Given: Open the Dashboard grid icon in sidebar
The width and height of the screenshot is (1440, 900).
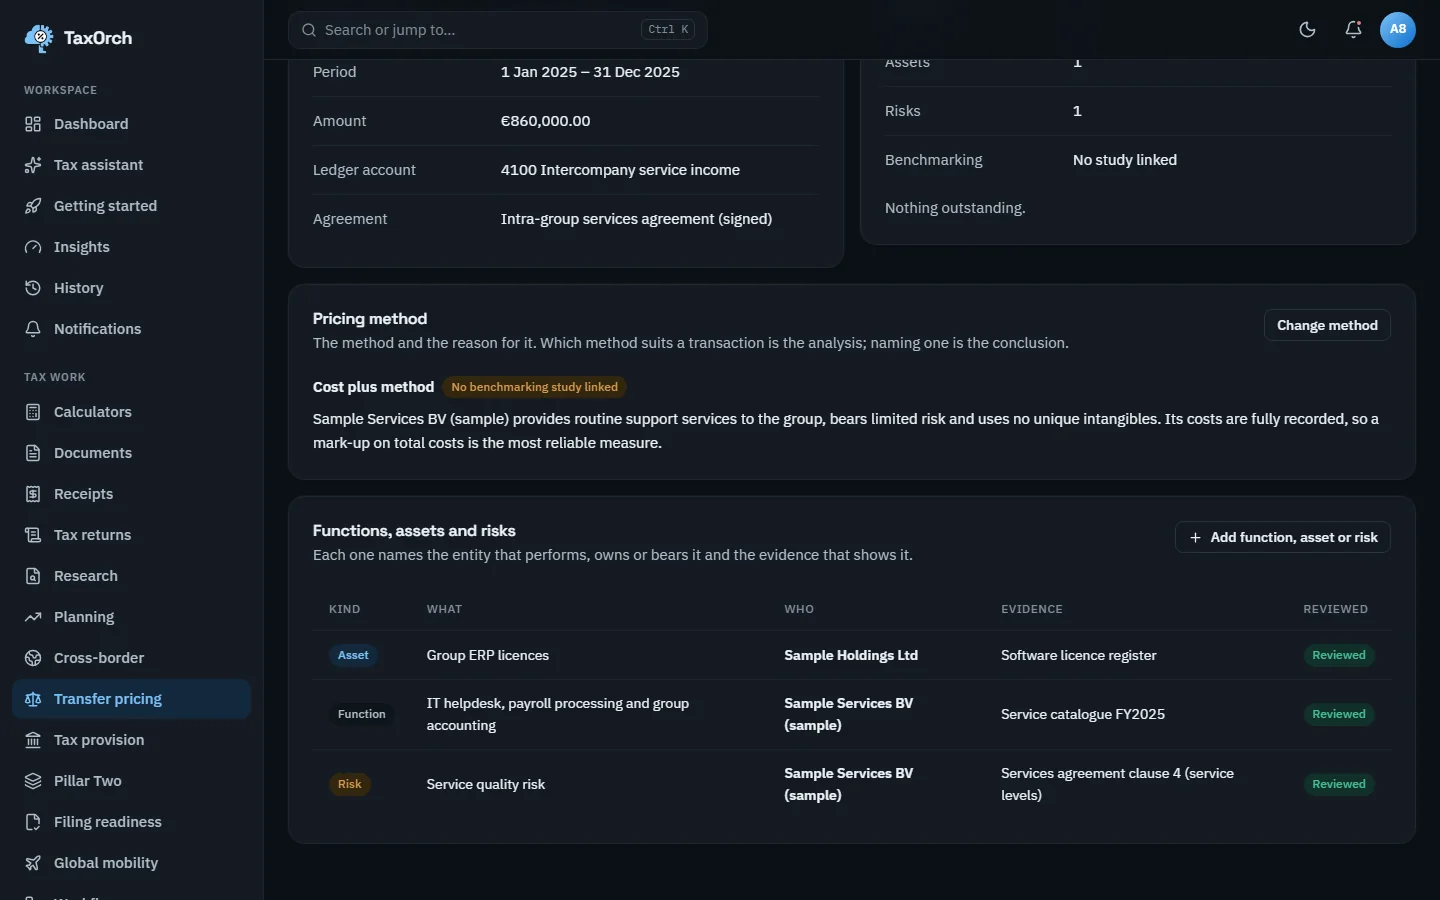Looking at the screenshot, I should click(33, 124).
